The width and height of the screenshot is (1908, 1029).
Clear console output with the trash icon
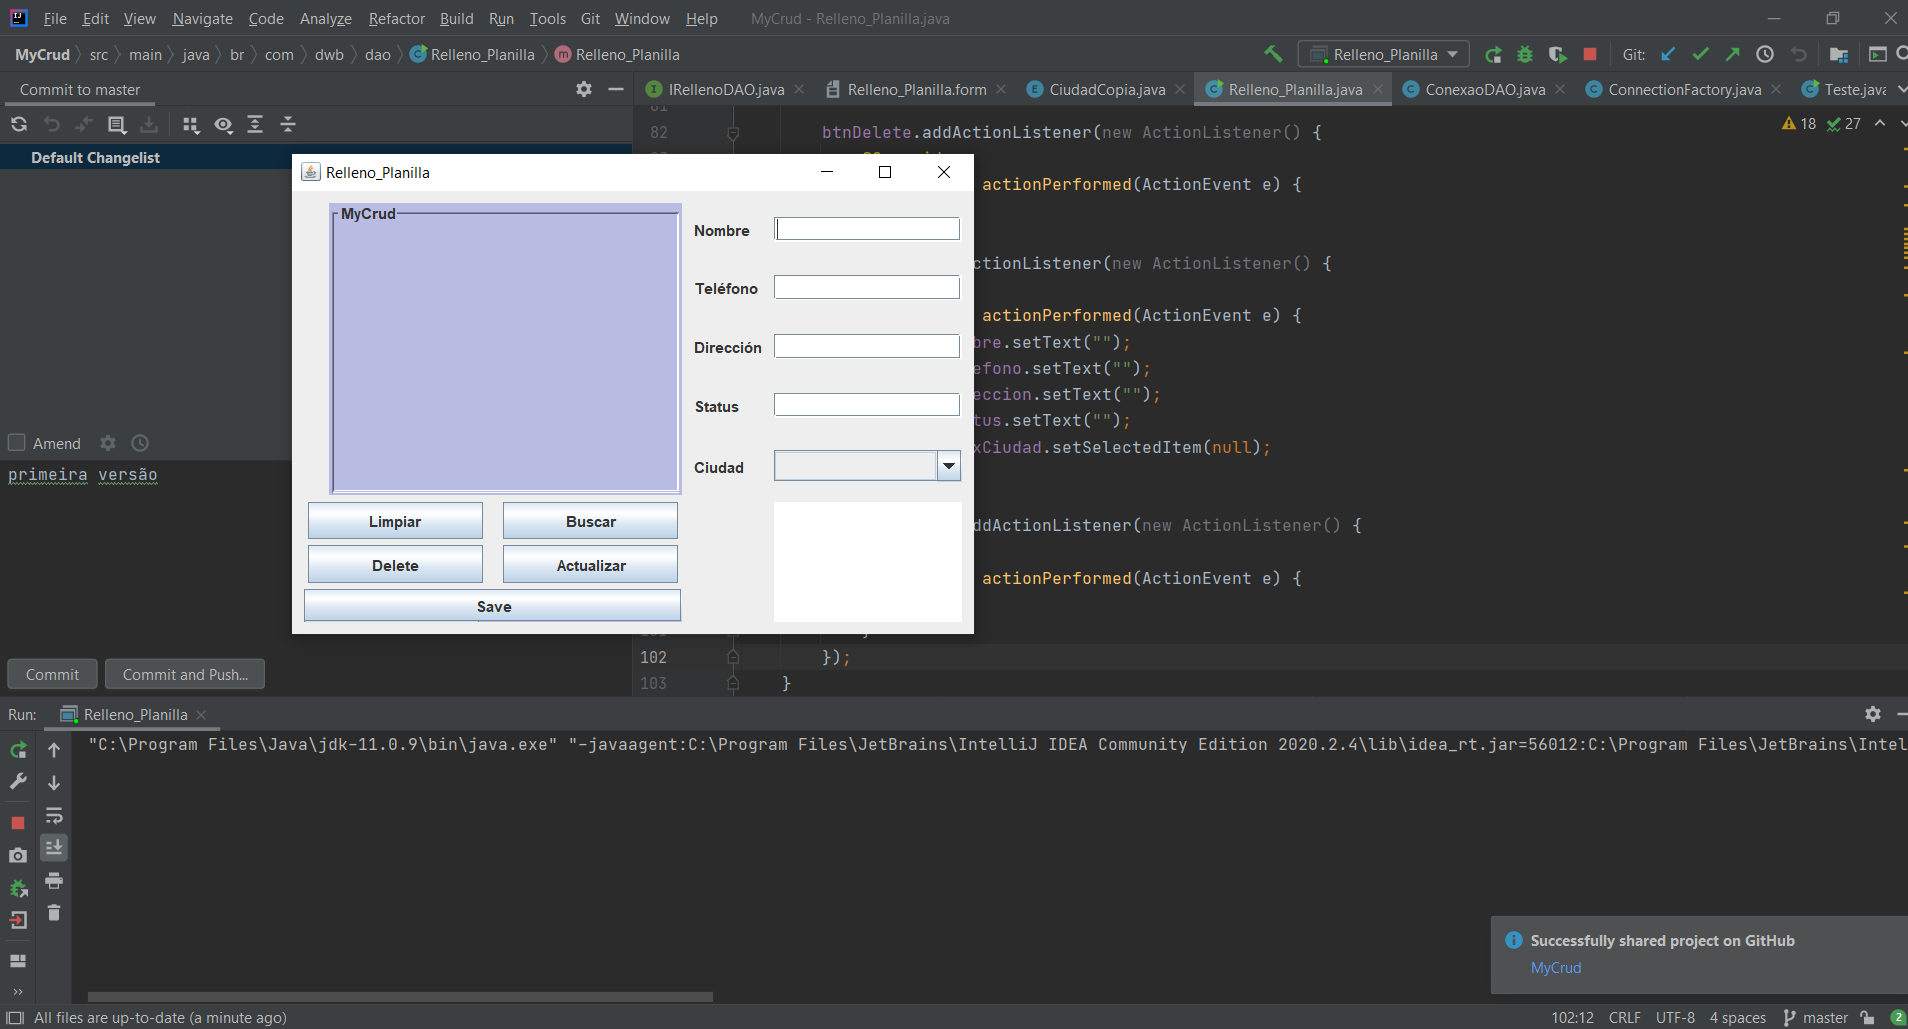[54, 911]
